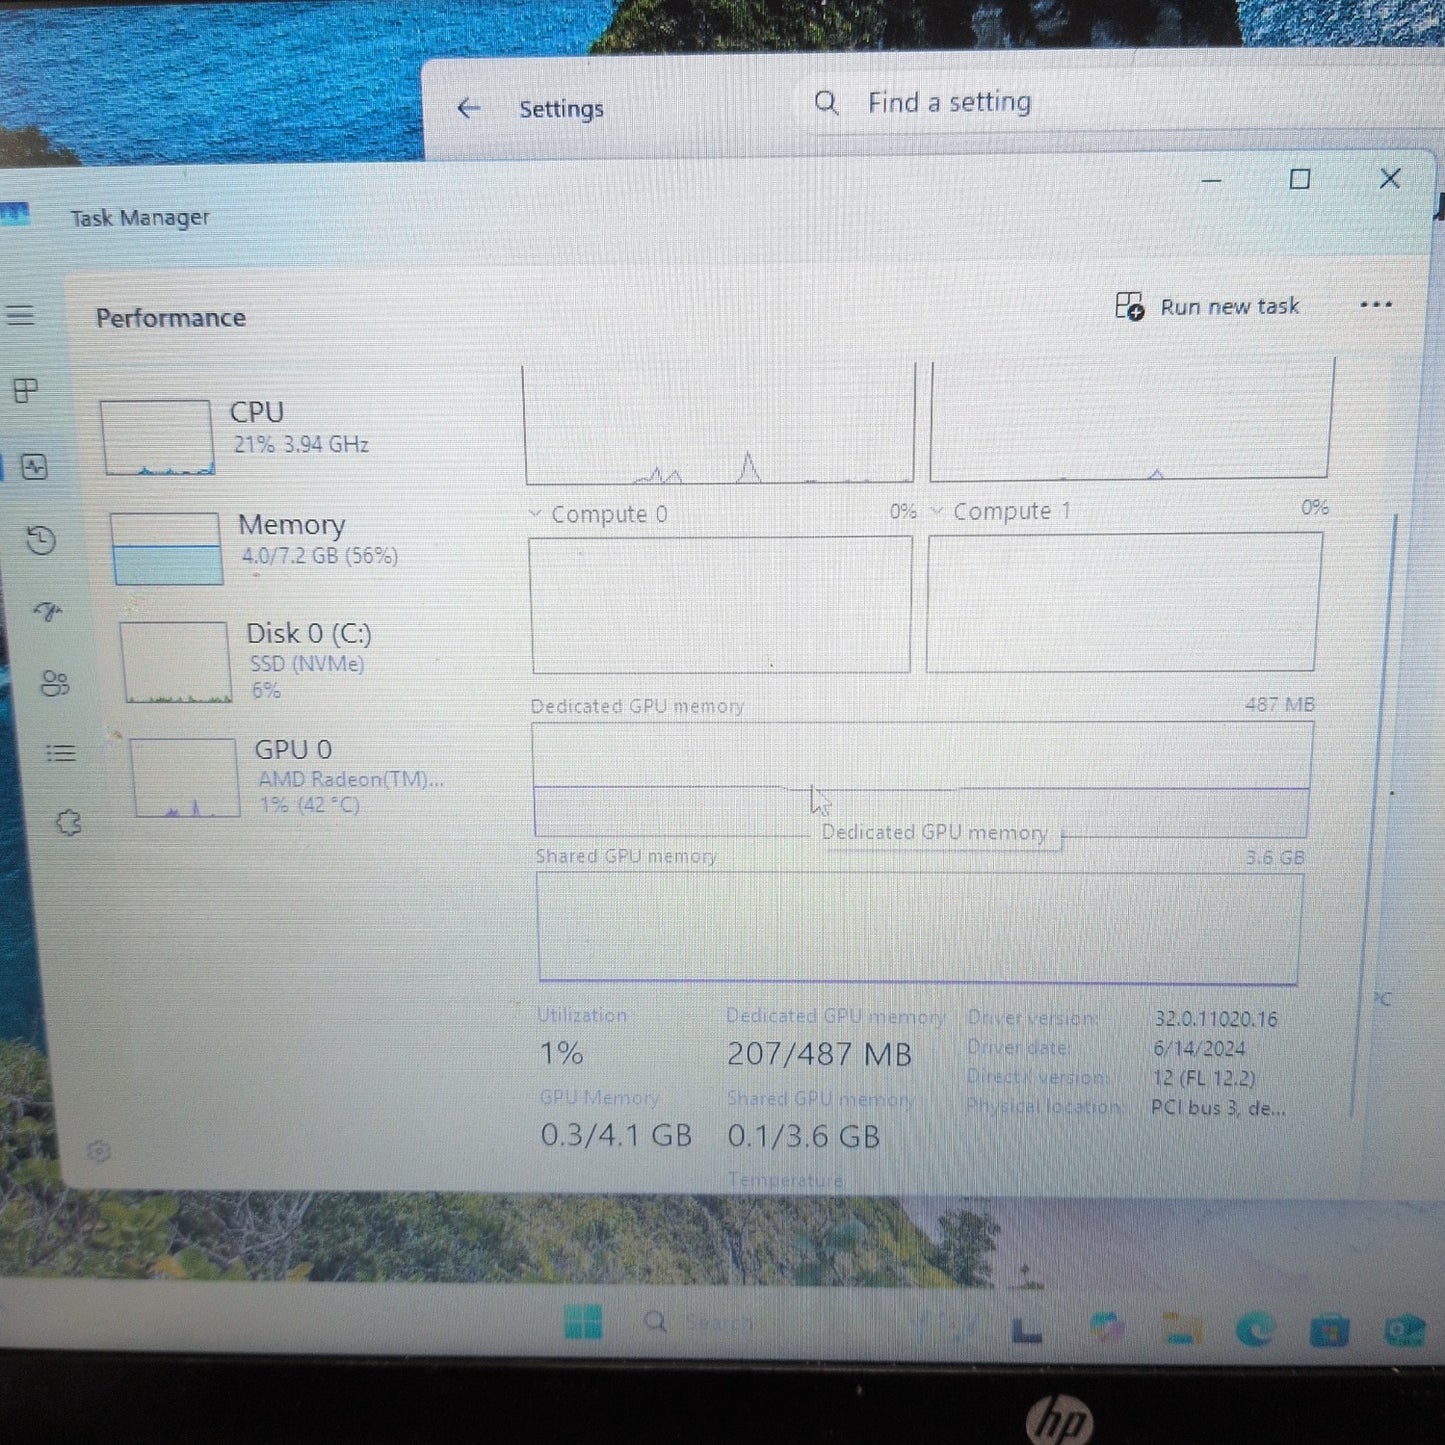Open Microsoft Edge on taskbar
This screenshot has height=1445, width=1445.
coord(1255,1329)
